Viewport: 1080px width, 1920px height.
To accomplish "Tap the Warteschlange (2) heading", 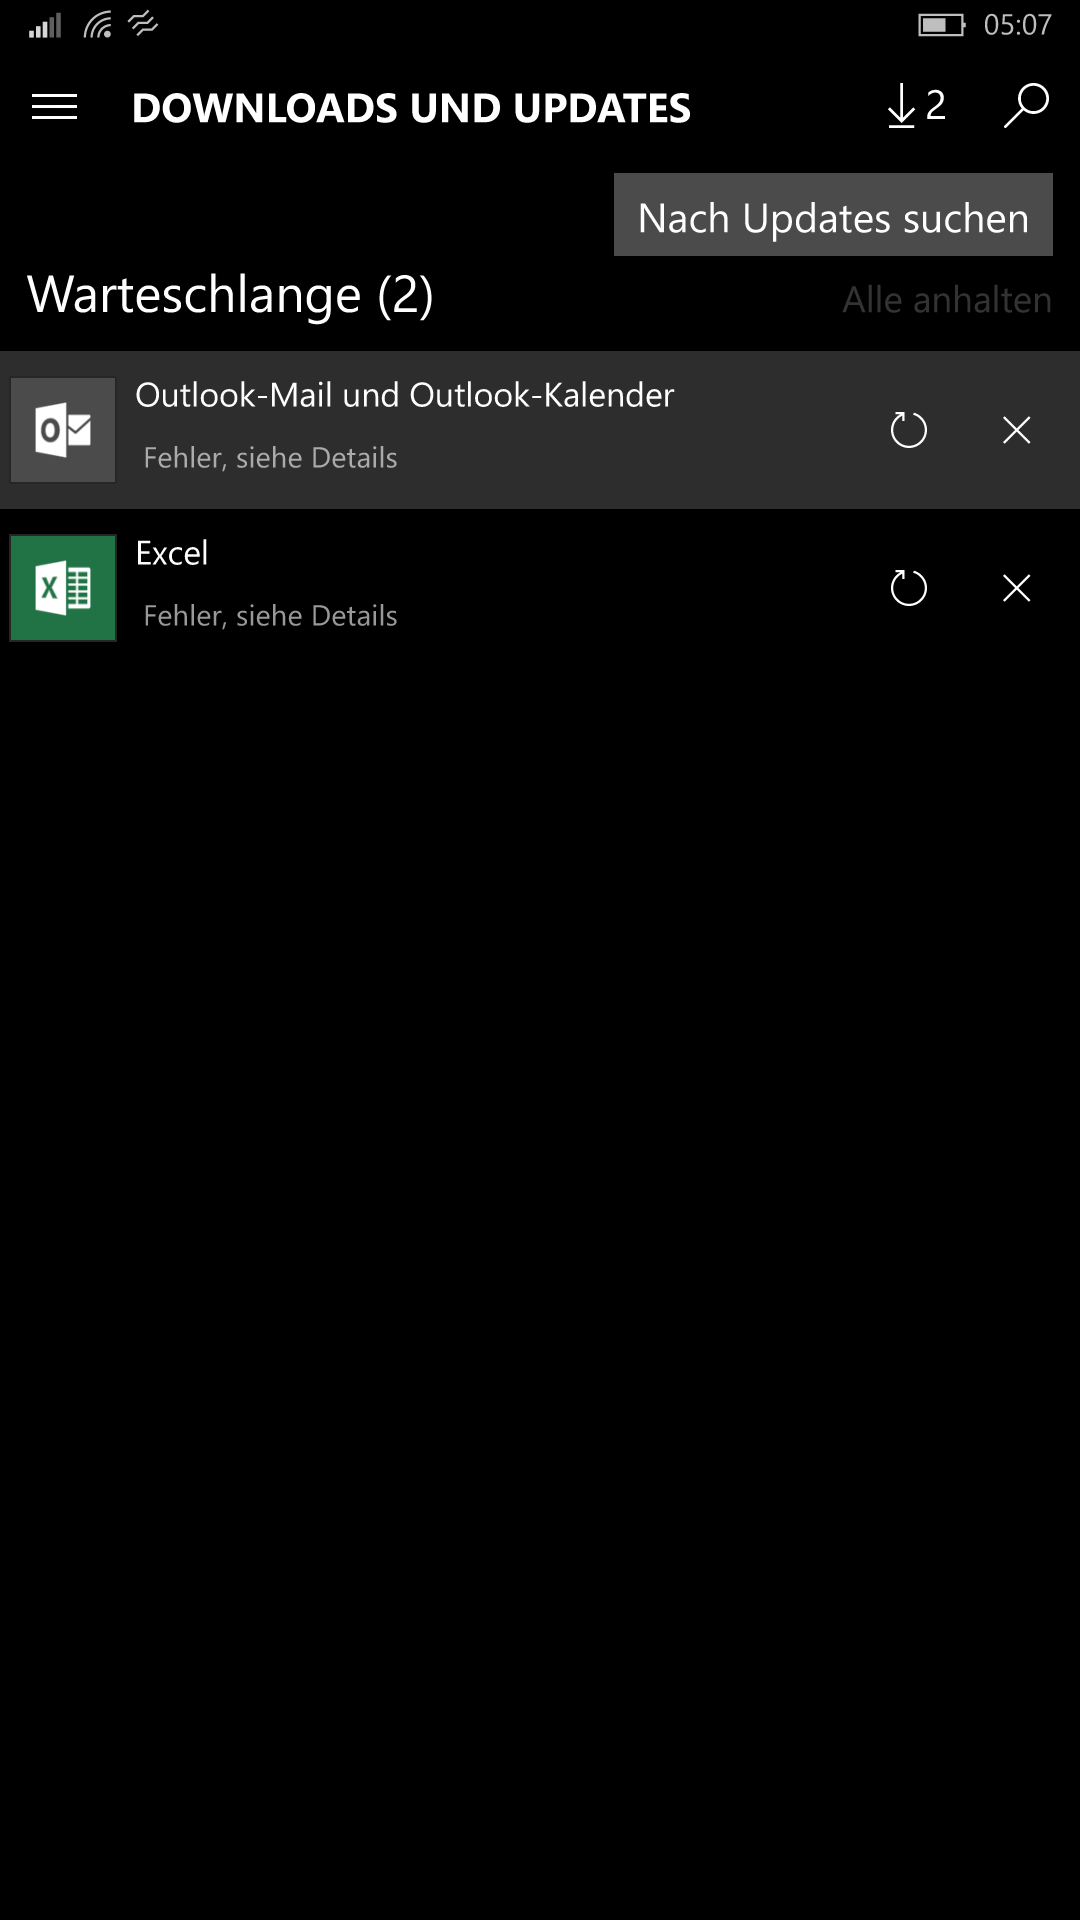I will tap(230, 295).
